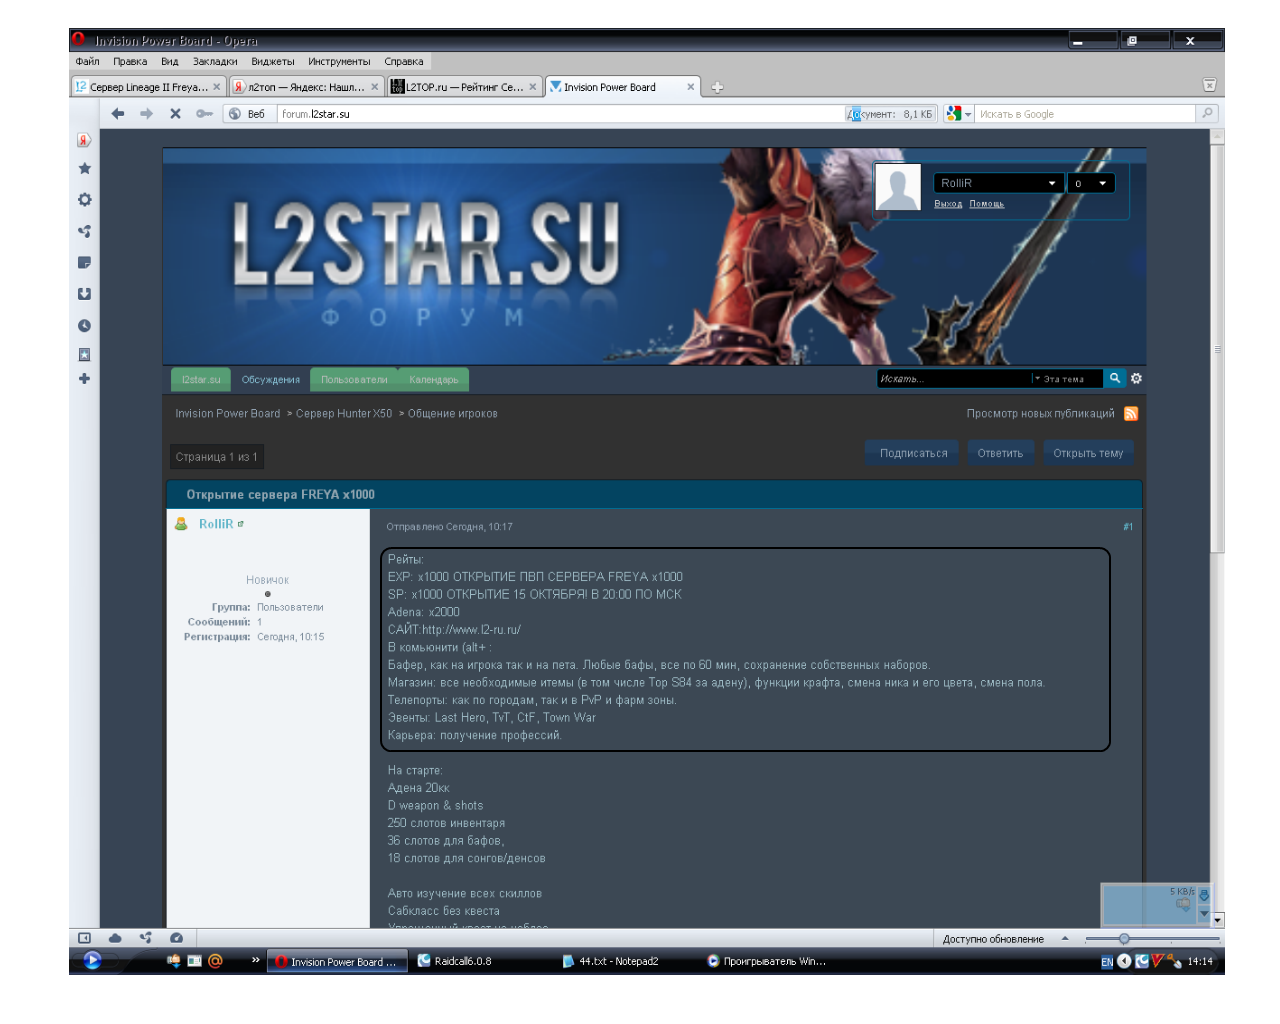Toggle the panels button in the status bar
This screenshot has height=1024, width=1280.
click(84, 938)
